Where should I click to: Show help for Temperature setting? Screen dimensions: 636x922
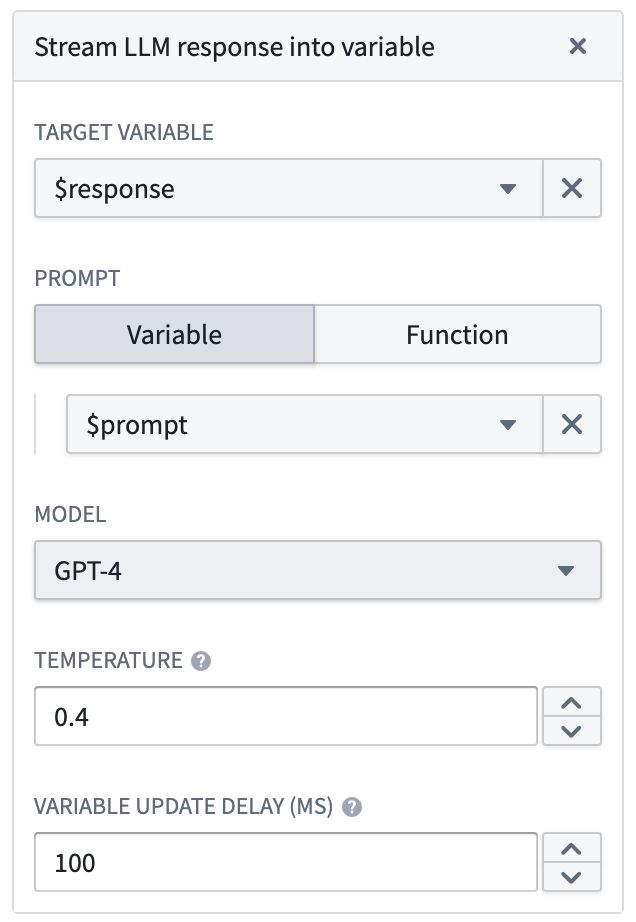coord(201,661)
